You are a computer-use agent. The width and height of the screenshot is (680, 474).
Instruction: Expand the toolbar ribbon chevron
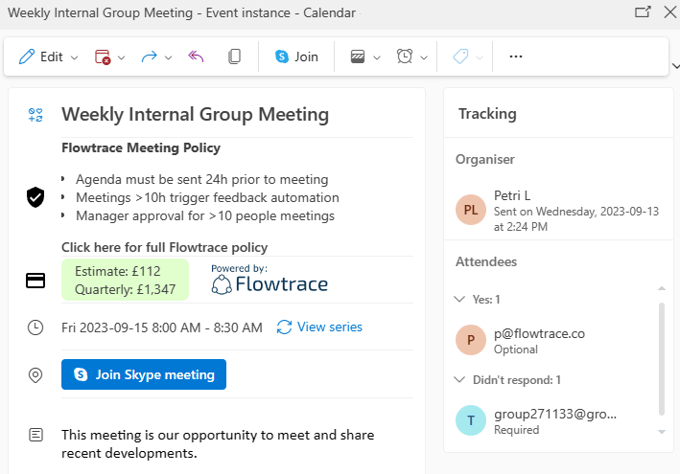click(x=675, y=66)
